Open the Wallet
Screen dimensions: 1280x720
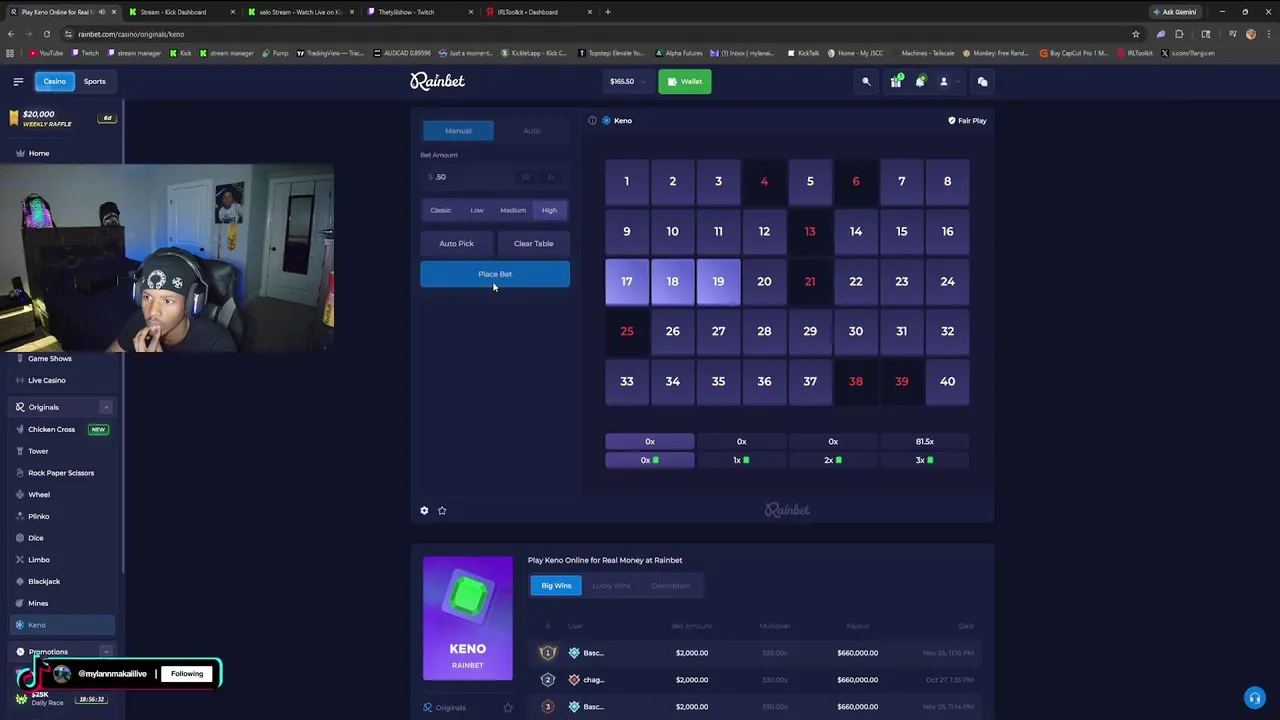(x=685, y=82)
